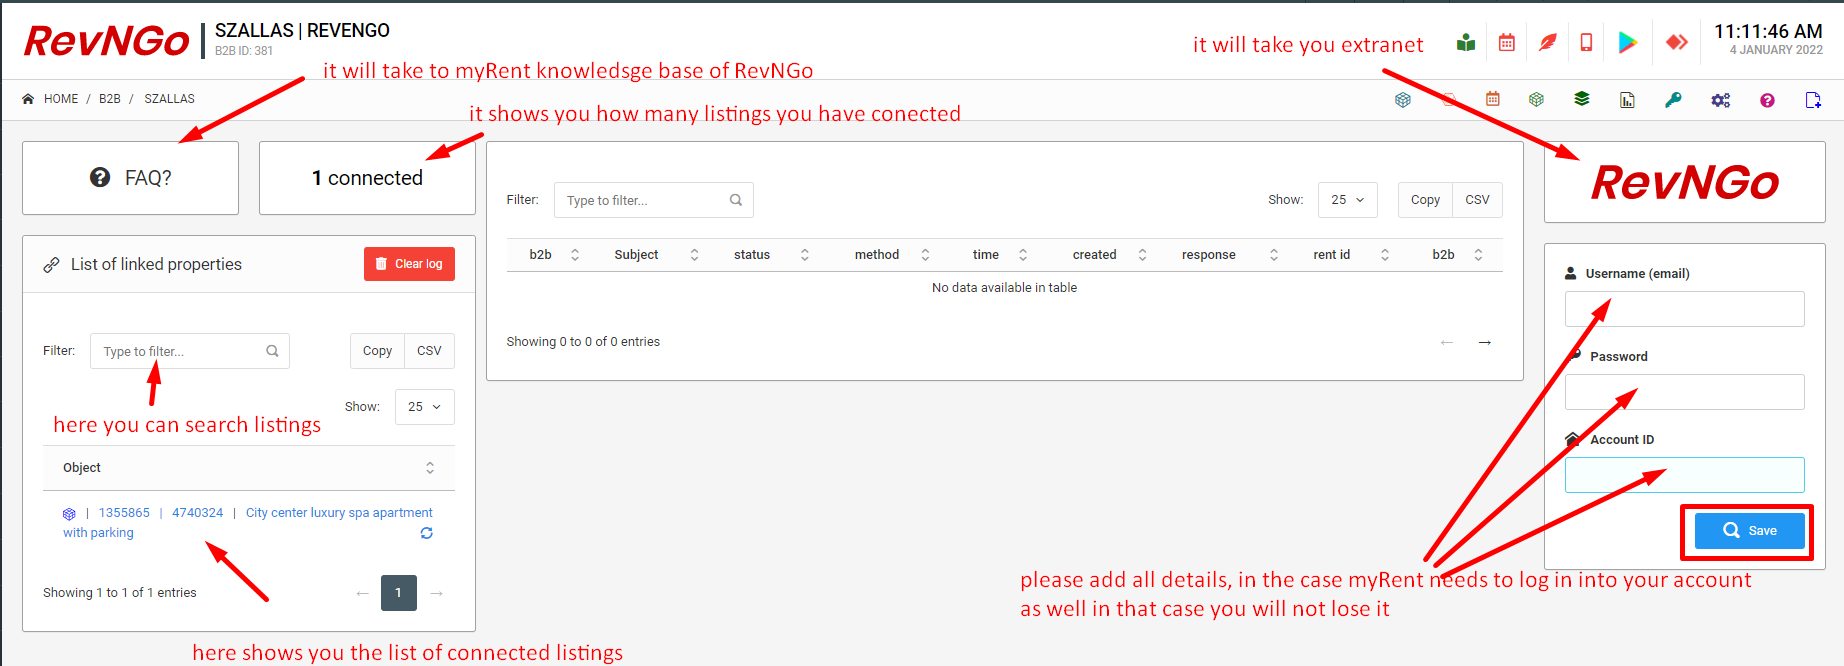Click previous page arrow in log table
1844x666 pixels.
(x=1447, y=342)
